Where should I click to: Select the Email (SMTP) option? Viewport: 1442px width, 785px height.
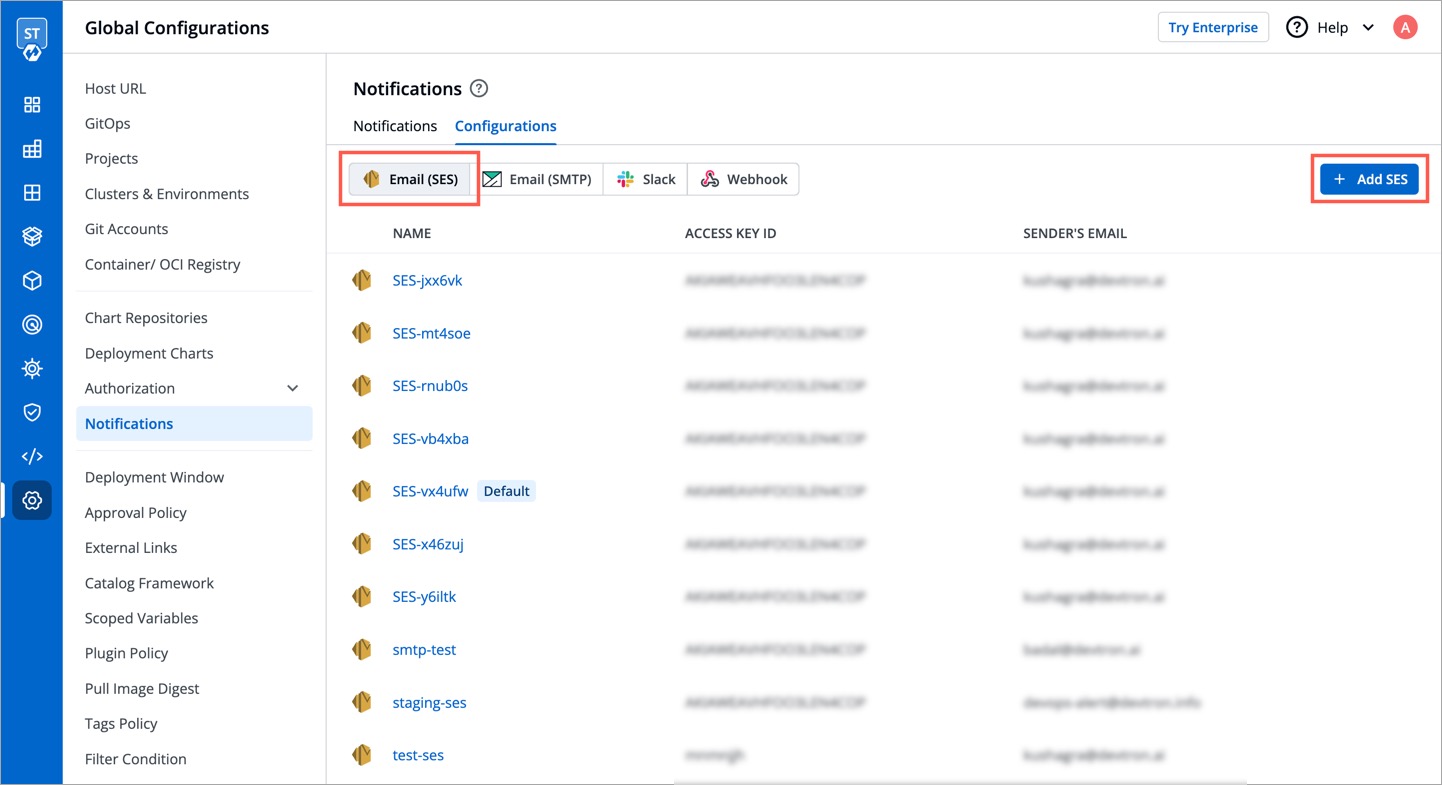[539, 179]
